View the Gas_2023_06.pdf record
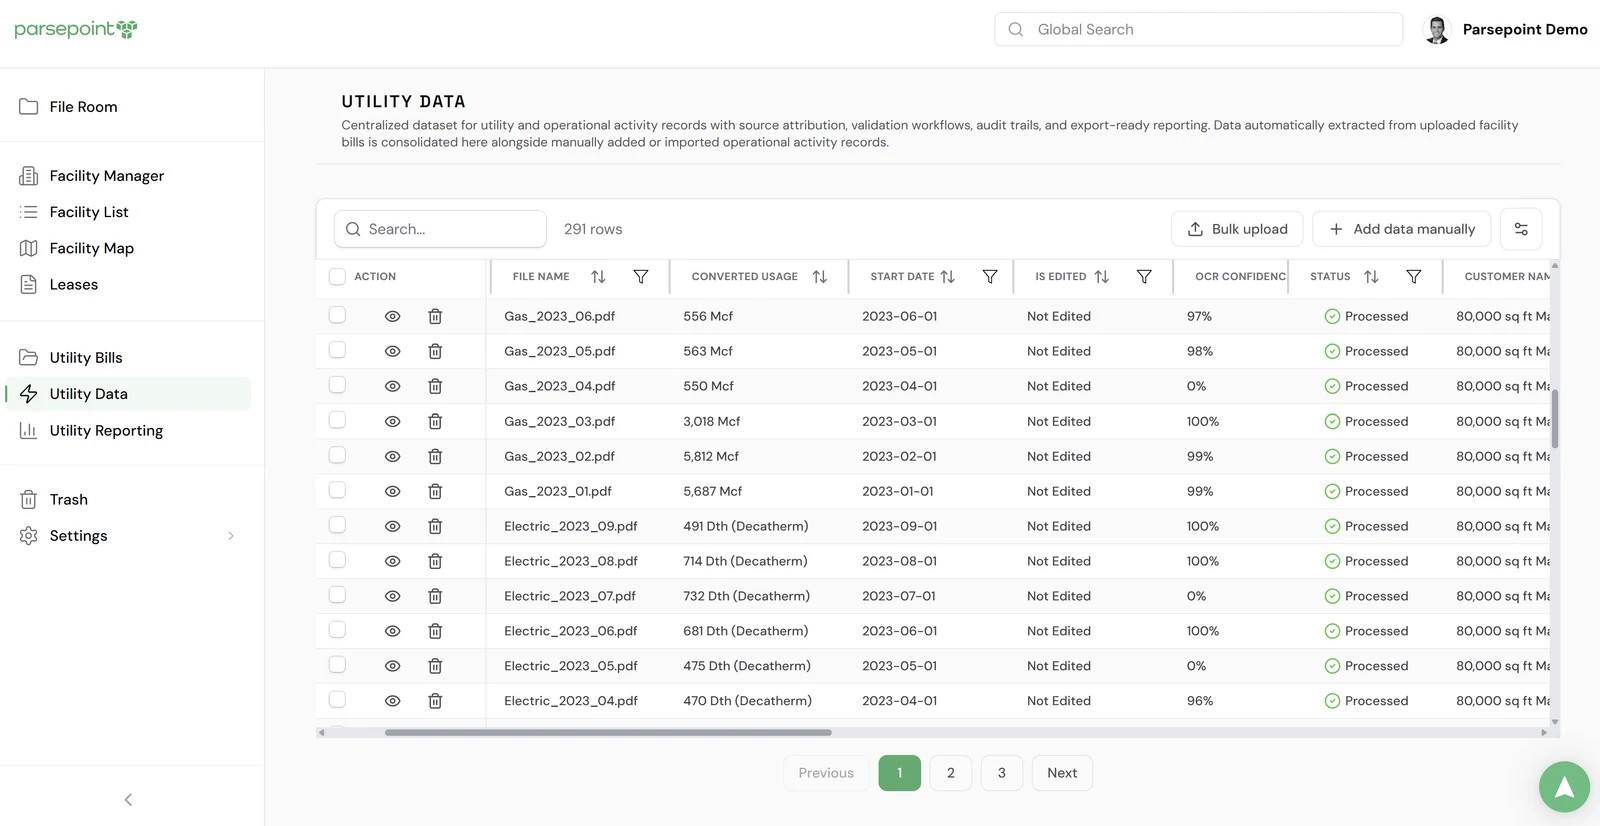1600x826 pixels. [x=392, y=316]
